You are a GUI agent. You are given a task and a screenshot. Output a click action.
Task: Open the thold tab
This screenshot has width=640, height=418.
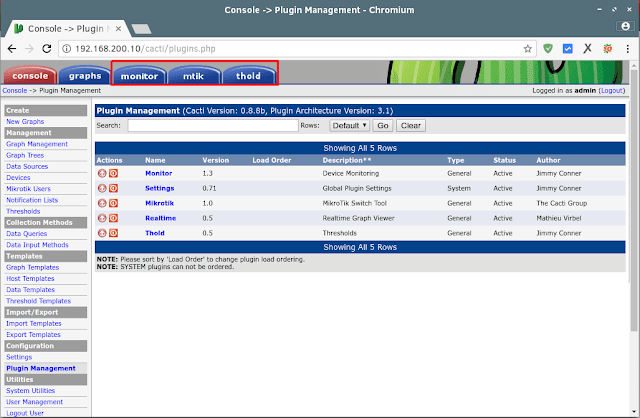pyautogui.click(x=248, y=76)
